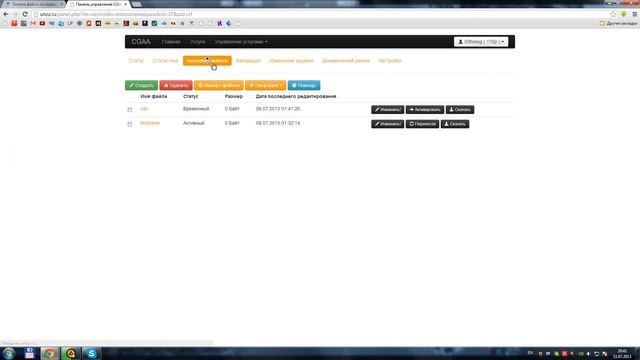Click Изменить in the Временный file row
640x360 pixels.
pyautogui.click(x=387, y=109)
